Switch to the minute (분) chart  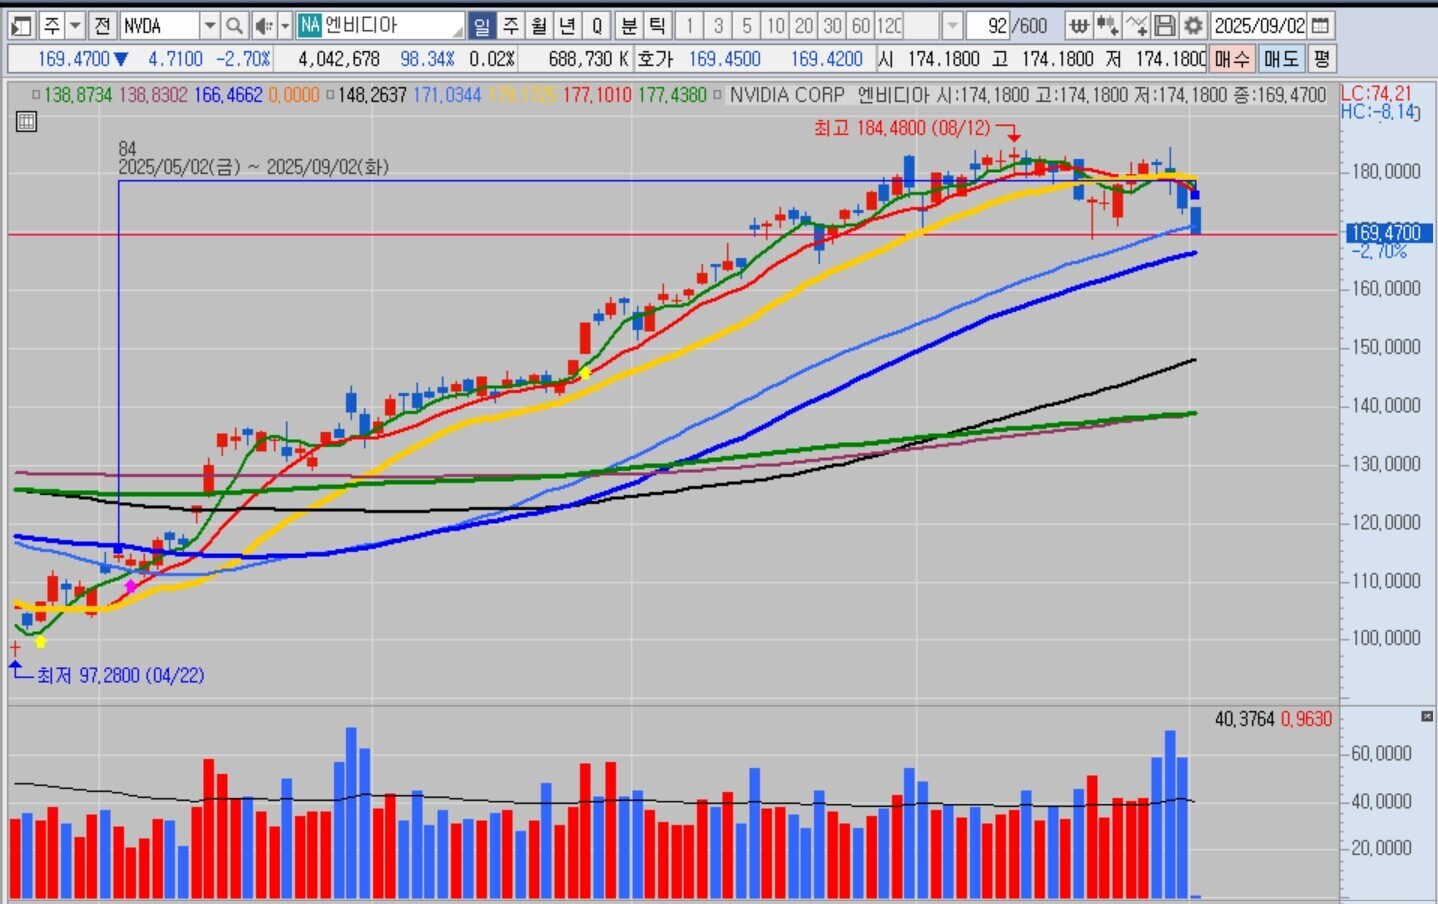[629, 25]
